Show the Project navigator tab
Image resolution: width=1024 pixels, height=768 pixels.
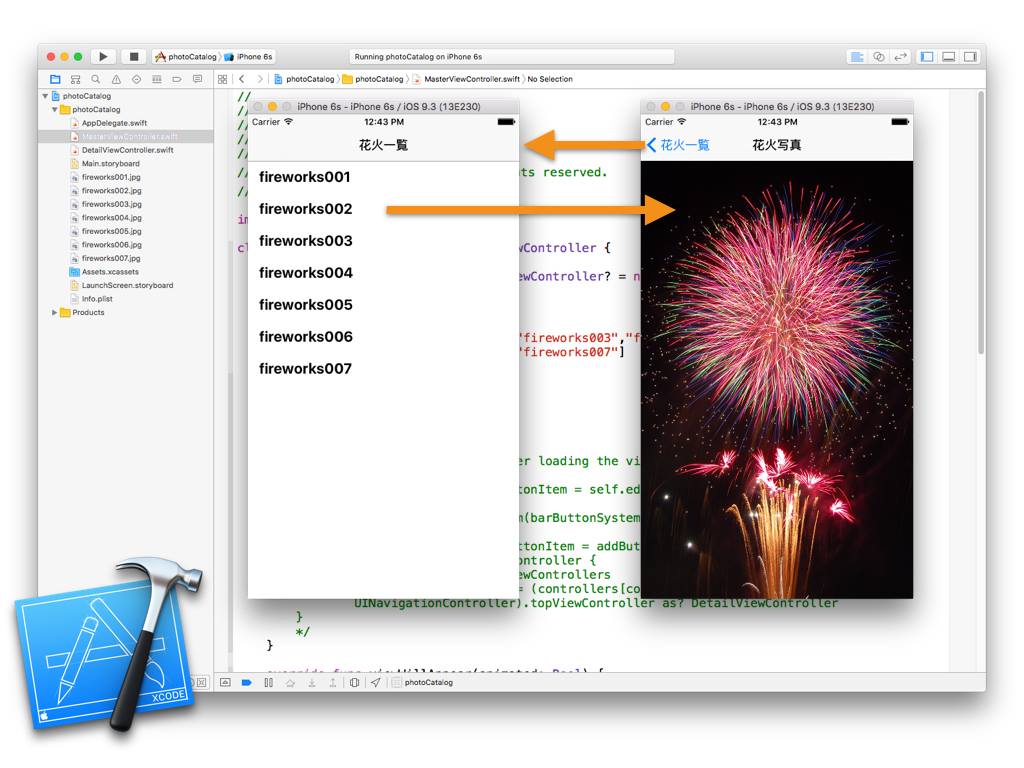point(56,79)
